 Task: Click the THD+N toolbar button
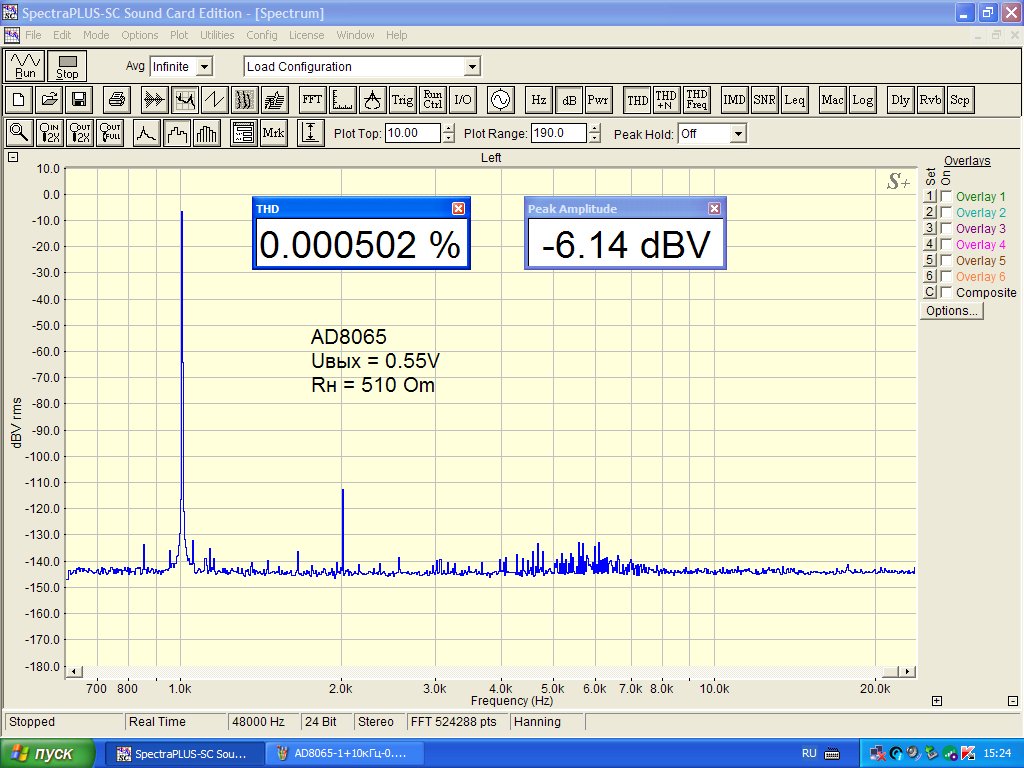pyautogui.click(x=666, y=100)
